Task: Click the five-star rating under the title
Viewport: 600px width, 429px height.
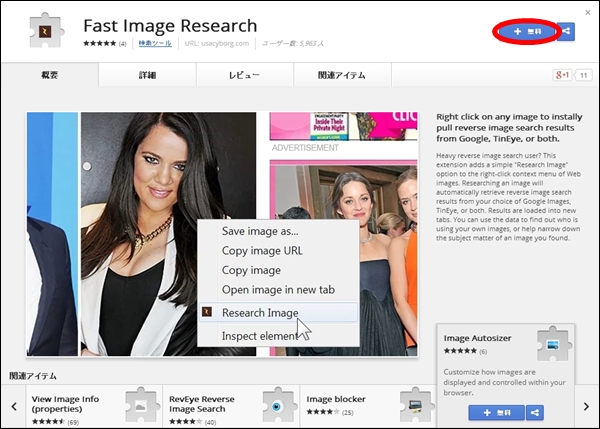Action: click(99, 43)
